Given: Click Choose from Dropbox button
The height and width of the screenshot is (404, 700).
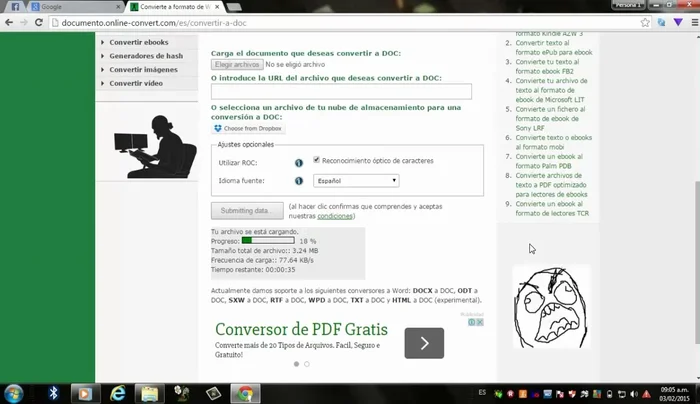Looking at the screenshot, I should [248, 129].
